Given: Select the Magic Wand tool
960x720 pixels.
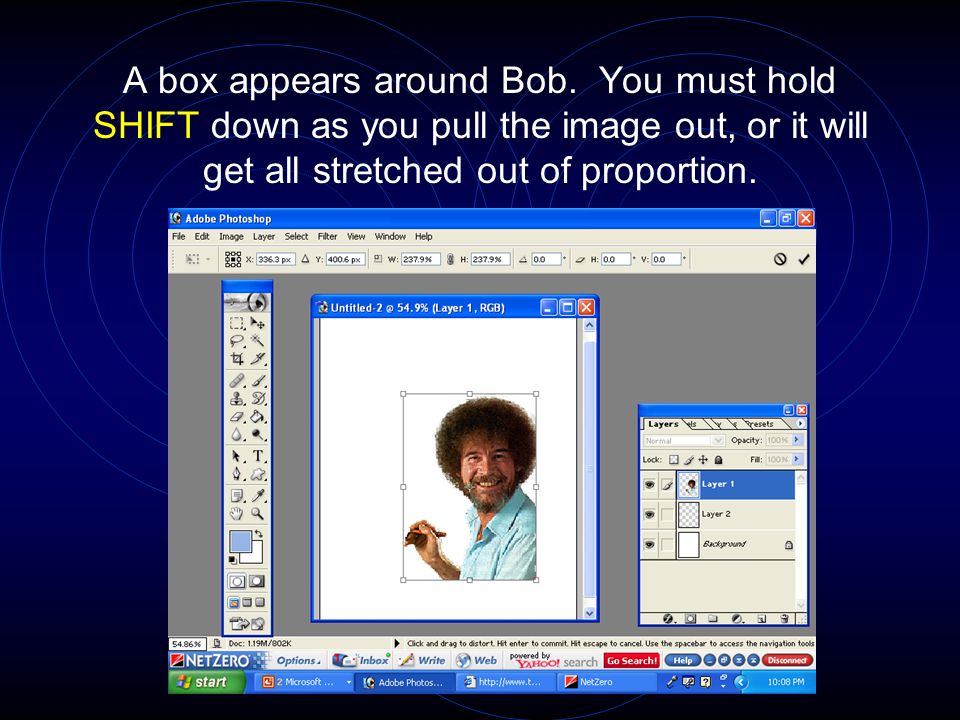Looking at the screenshot, I should [x=258, y=341].
